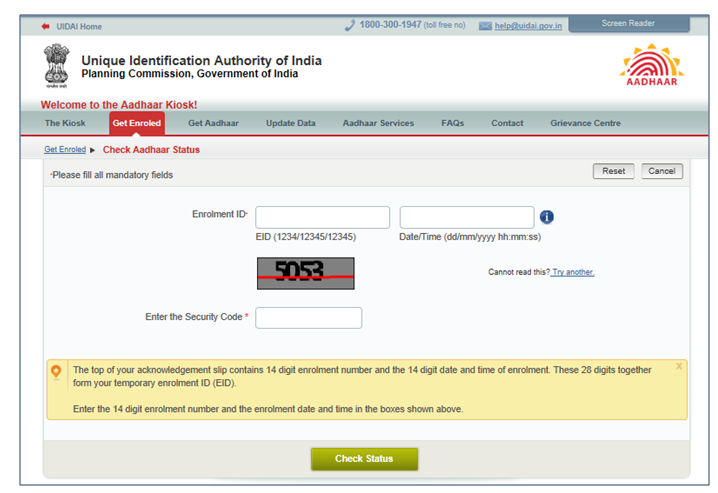Open the Update Data tab
The width and height of the screenshot is (718, 493).
pyautogui.click(x=291, y=123)
